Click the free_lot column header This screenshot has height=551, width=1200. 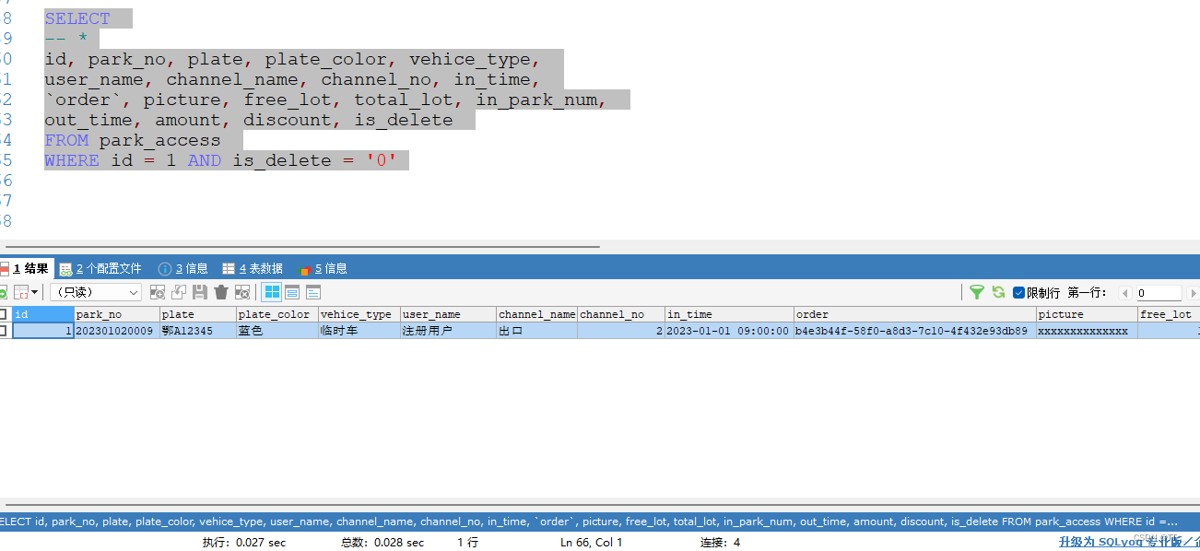pos(1169,314)
